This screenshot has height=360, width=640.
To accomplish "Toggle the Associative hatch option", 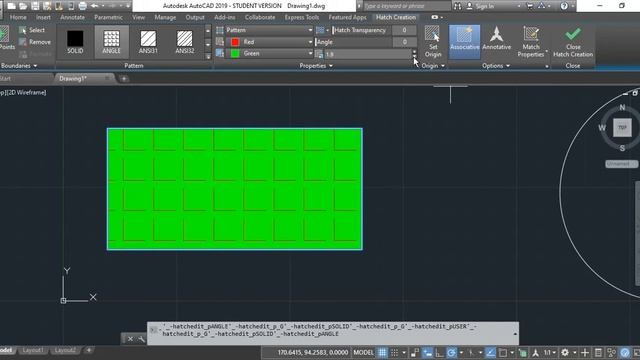I will pos(464,41).
